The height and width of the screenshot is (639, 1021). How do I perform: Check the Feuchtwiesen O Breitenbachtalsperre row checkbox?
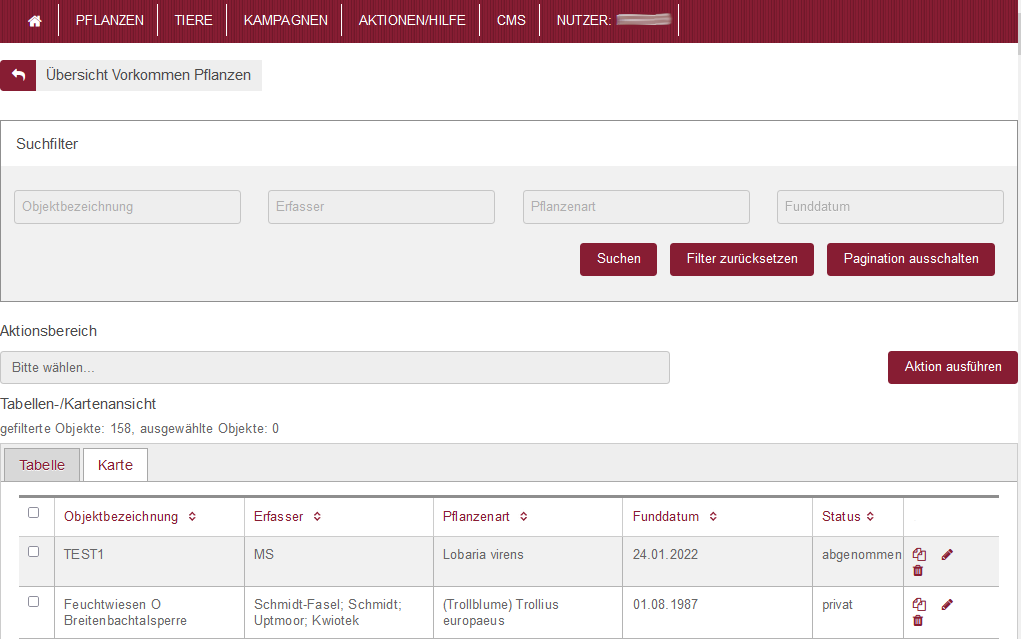click(34, 602)
